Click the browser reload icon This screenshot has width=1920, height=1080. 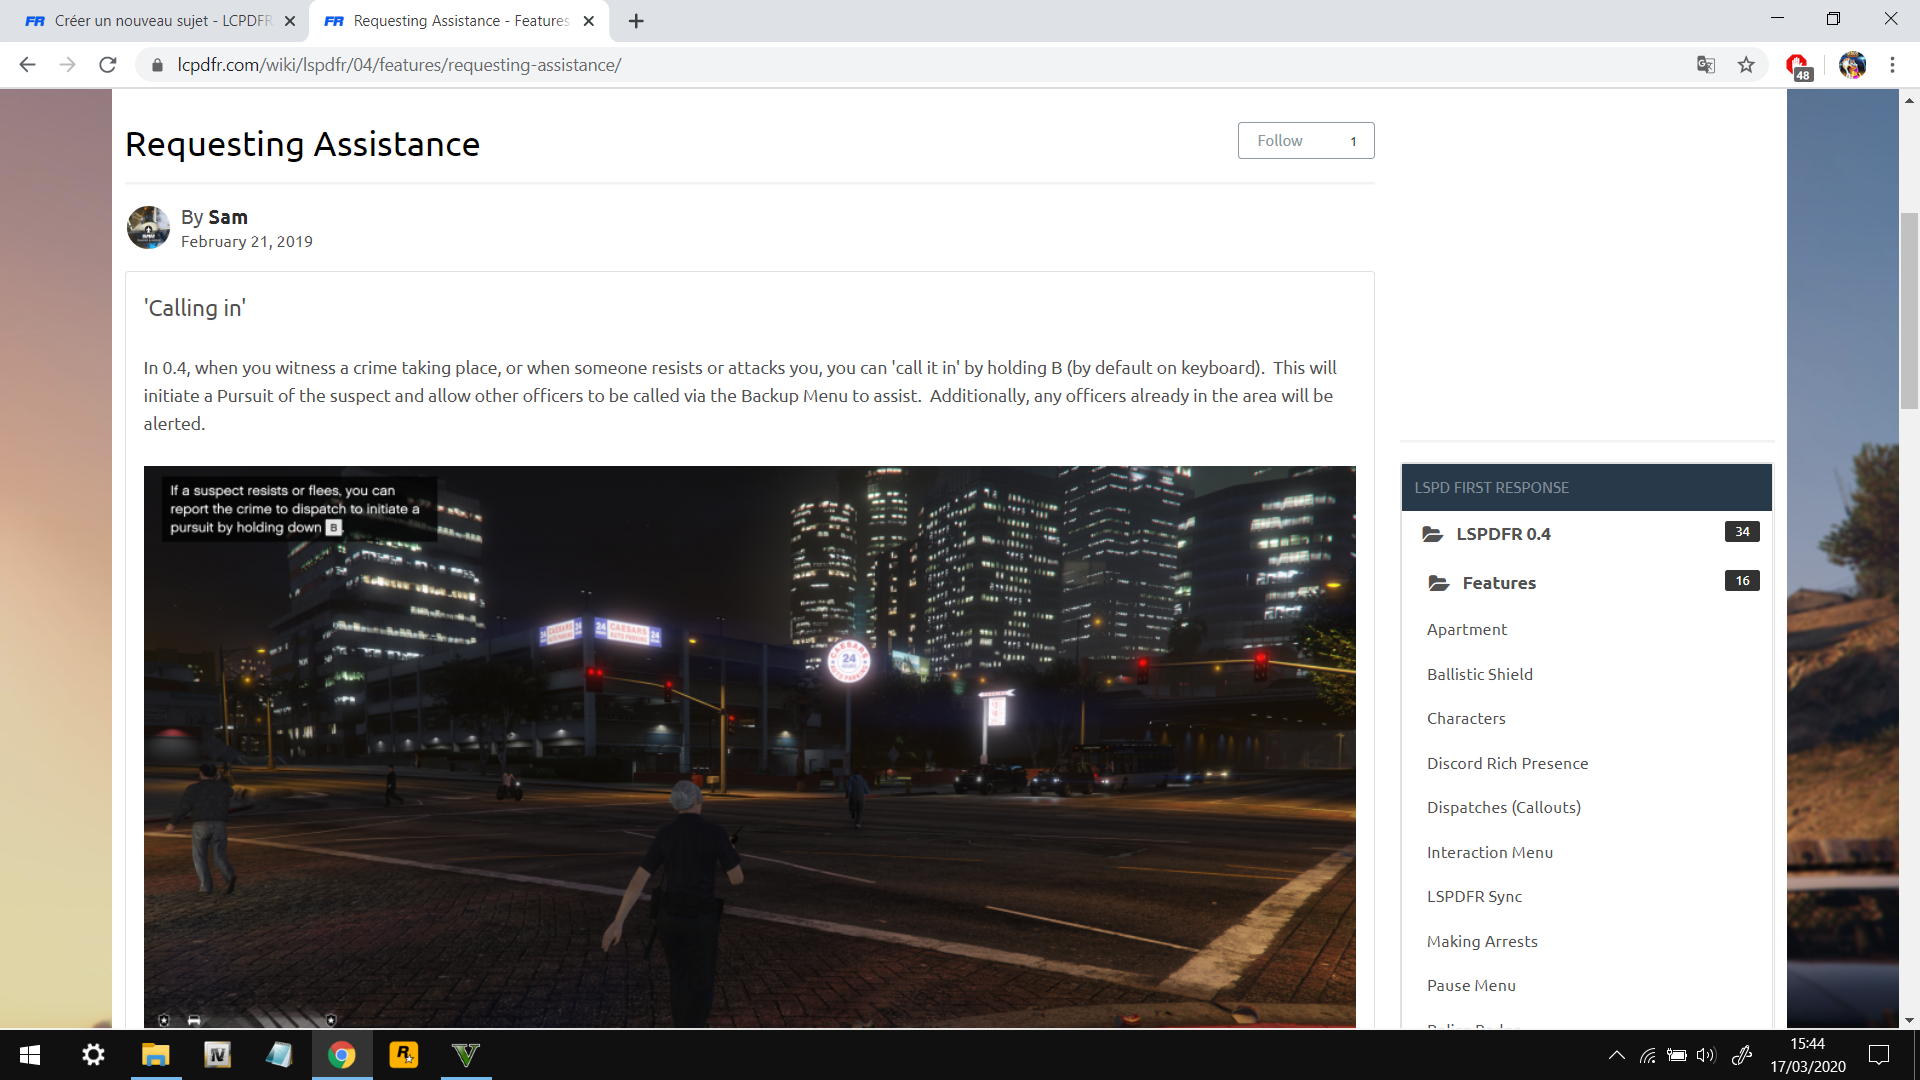[108, 65]
